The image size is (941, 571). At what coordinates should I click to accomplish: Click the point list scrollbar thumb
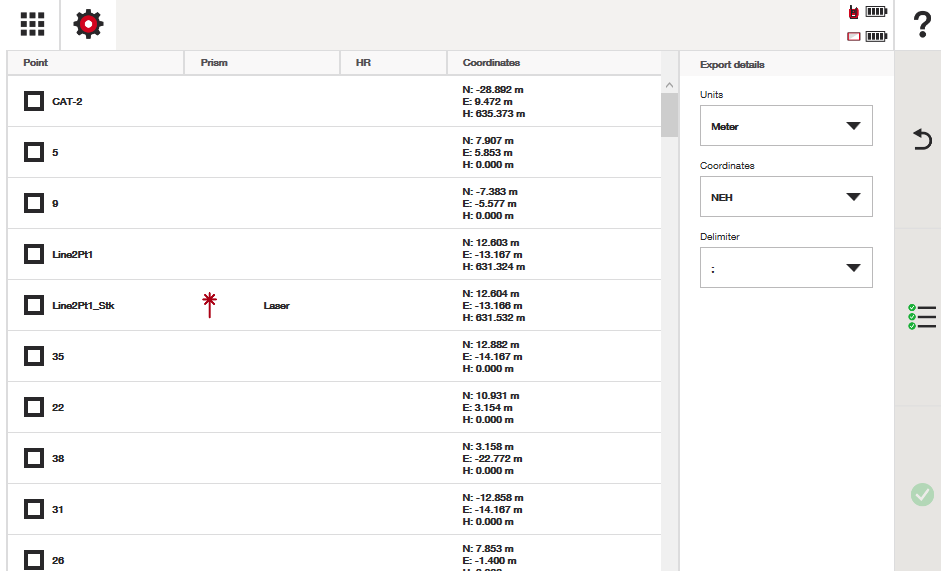point(669,115)
